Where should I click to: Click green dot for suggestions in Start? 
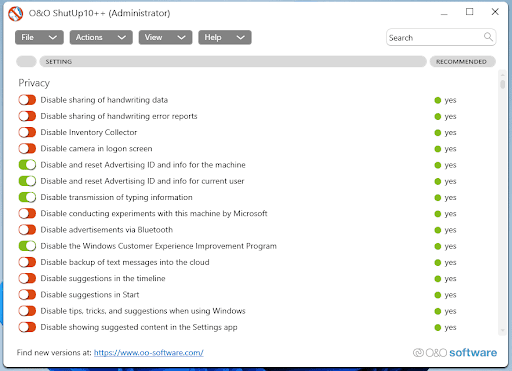438,295
